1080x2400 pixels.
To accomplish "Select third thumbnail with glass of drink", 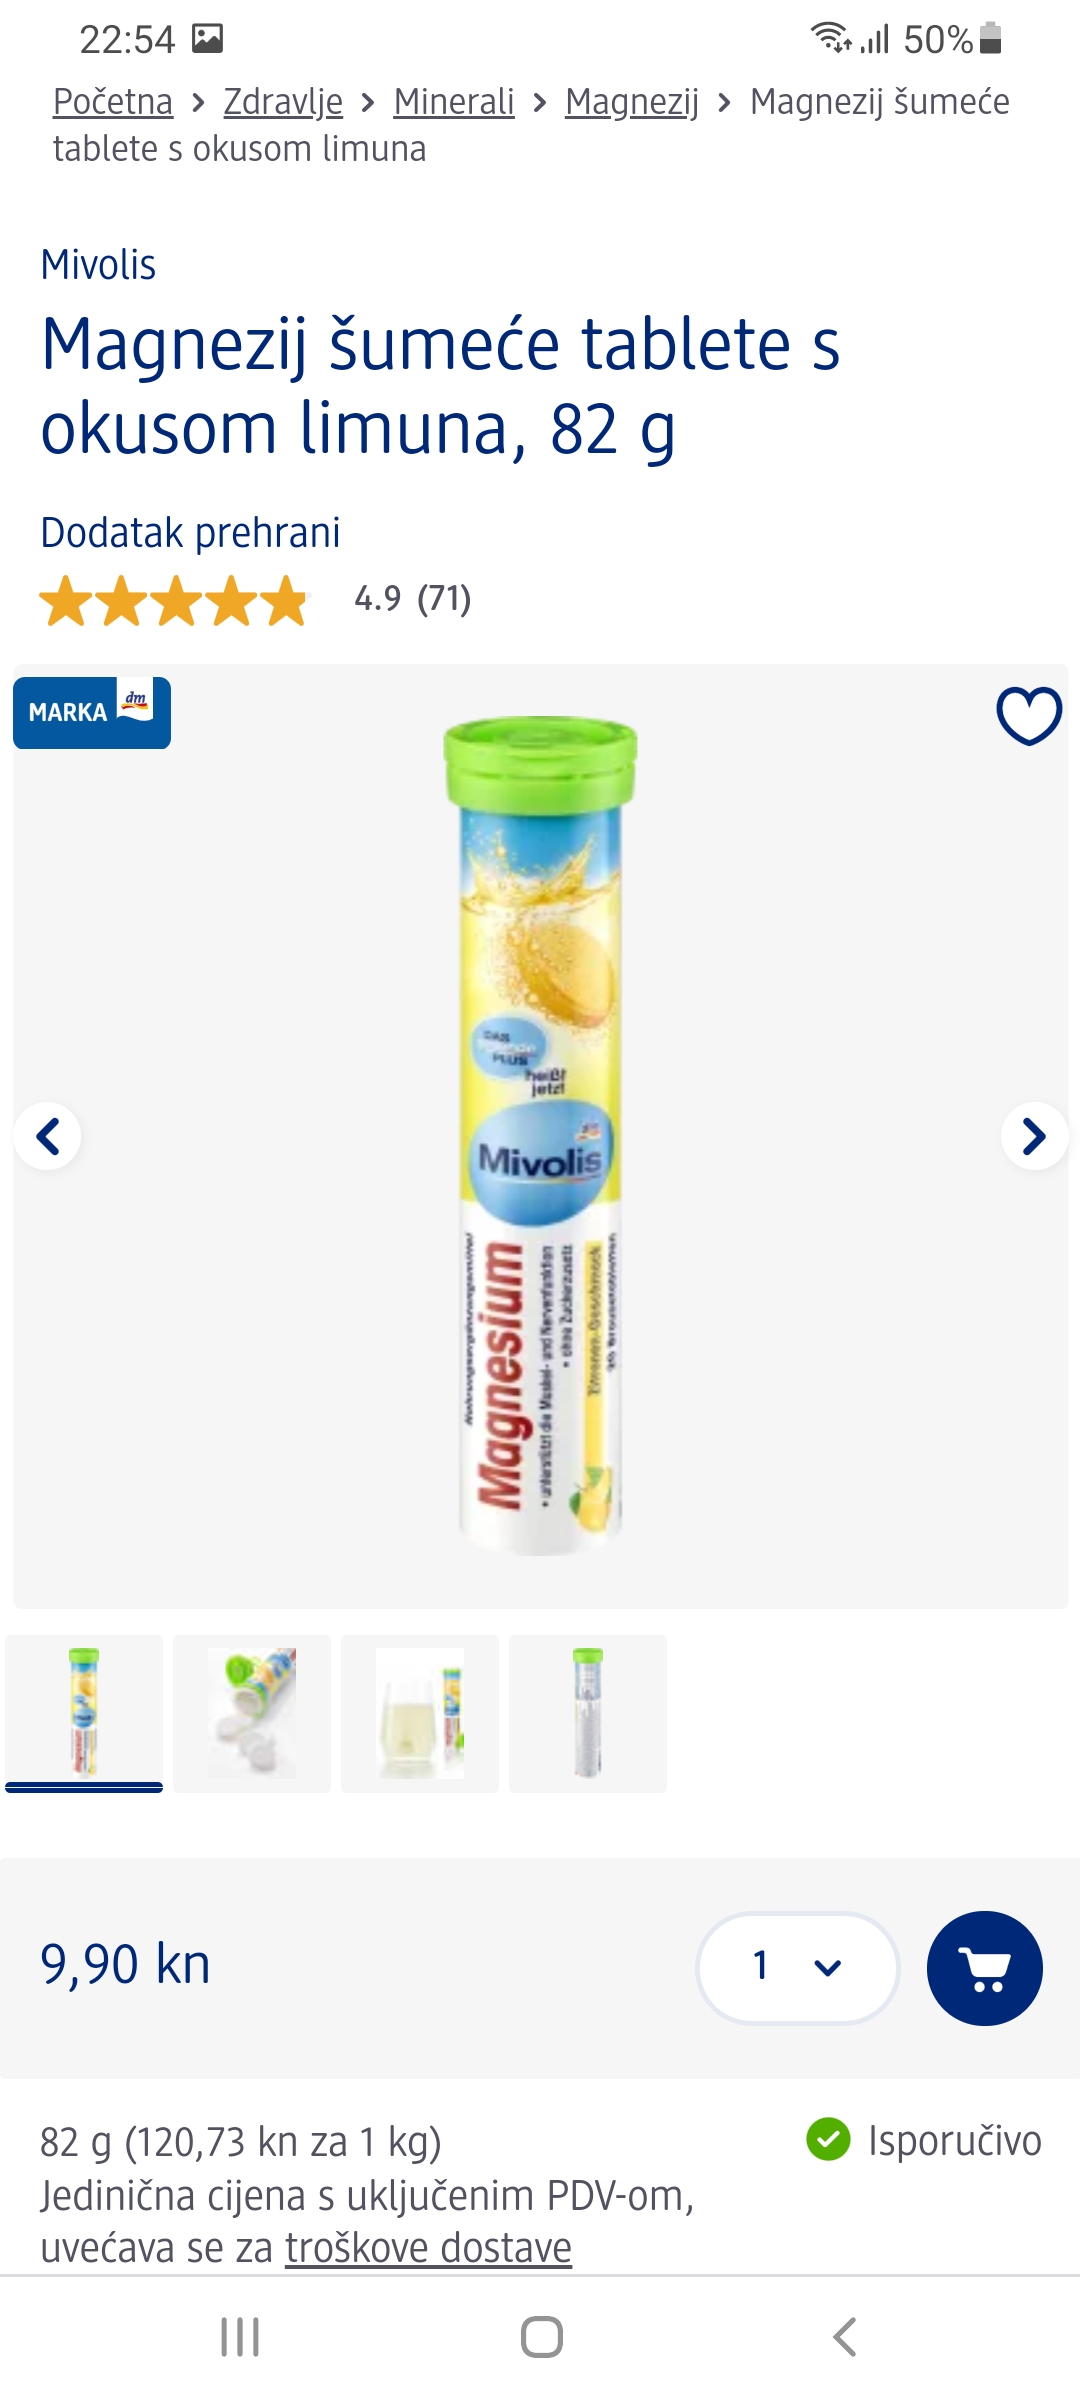I will click(x=420, y=1713).
